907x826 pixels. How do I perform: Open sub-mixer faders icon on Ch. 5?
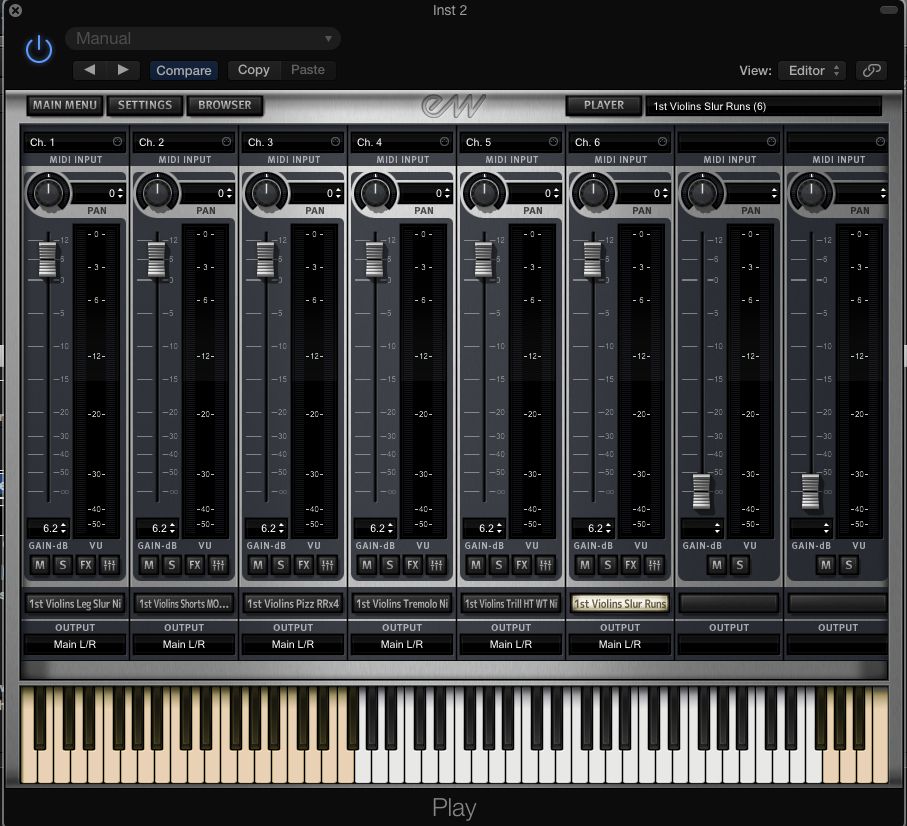click(545, 565)
